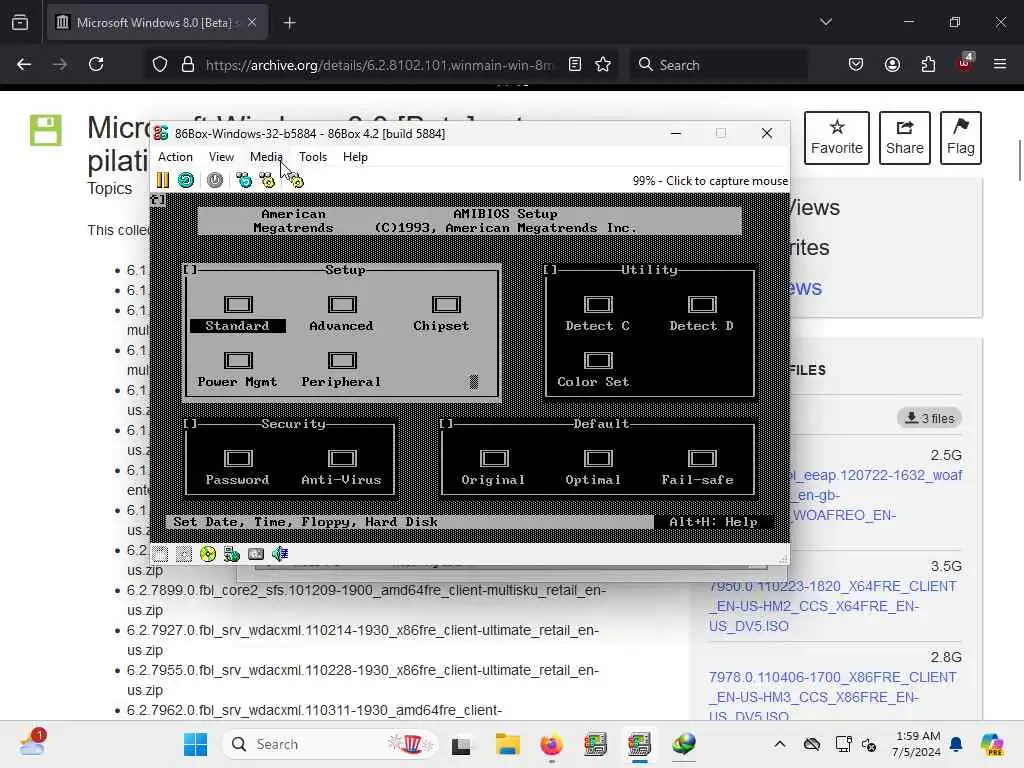Run the Detect C utility
1024x768 pixels.
point(598,313)
